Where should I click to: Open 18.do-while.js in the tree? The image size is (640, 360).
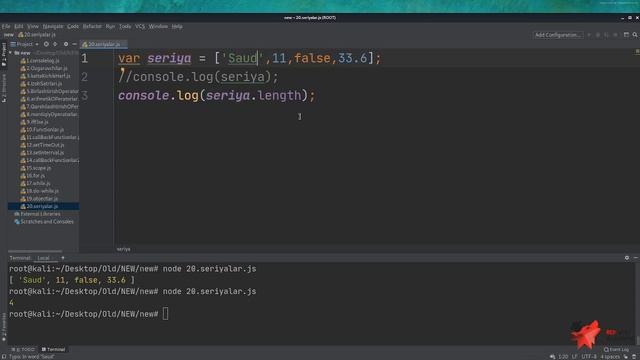pos(40,191)
